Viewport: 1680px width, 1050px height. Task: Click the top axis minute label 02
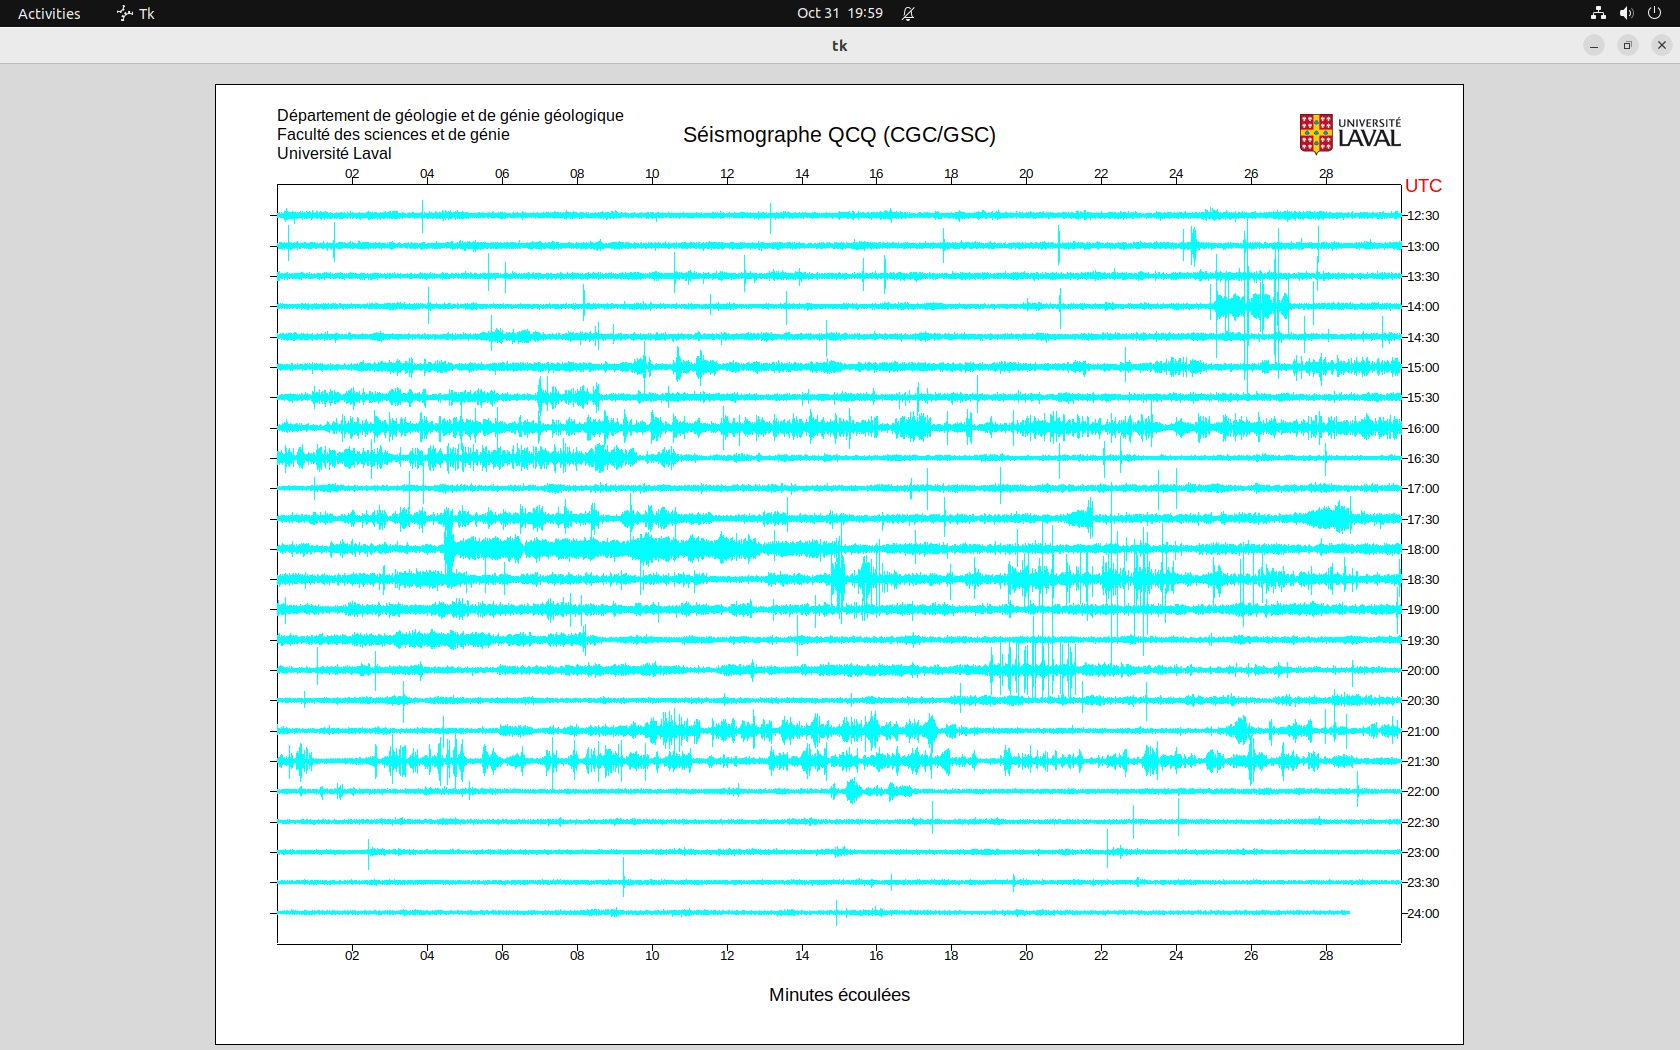pyautogui.click(x=352, y=174)
